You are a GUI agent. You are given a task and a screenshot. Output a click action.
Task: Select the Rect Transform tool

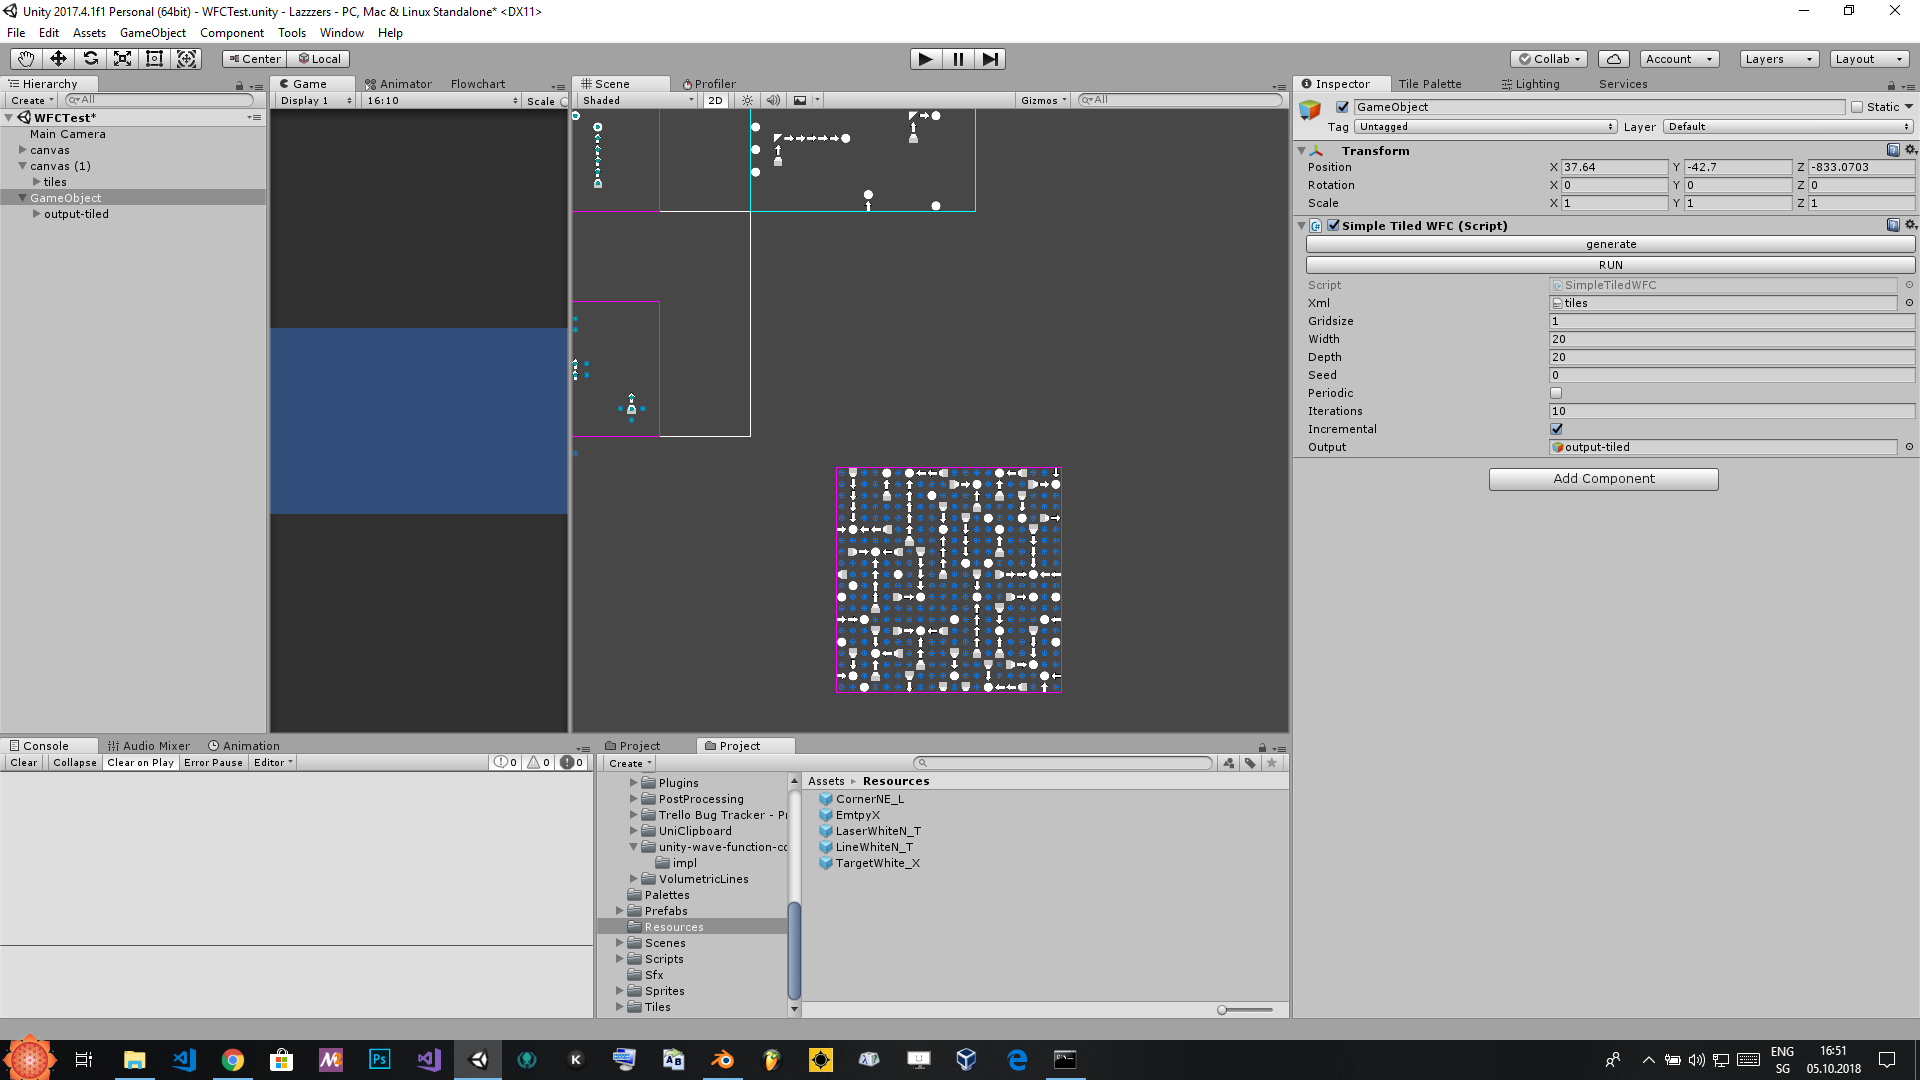(x=154, y=59)
